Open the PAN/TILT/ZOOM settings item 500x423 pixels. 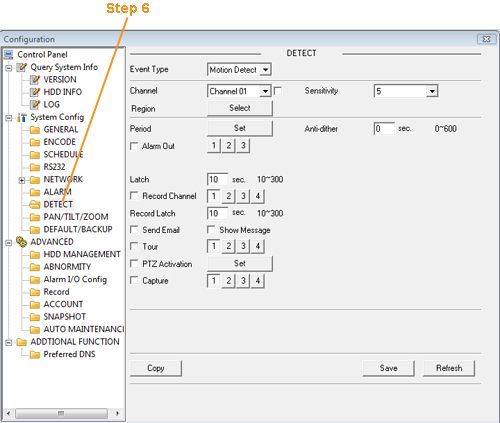(x=76, y=217)
